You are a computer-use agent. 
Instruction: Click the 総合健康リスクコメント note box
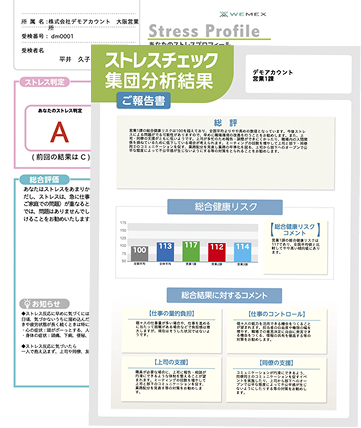[295, 247]
